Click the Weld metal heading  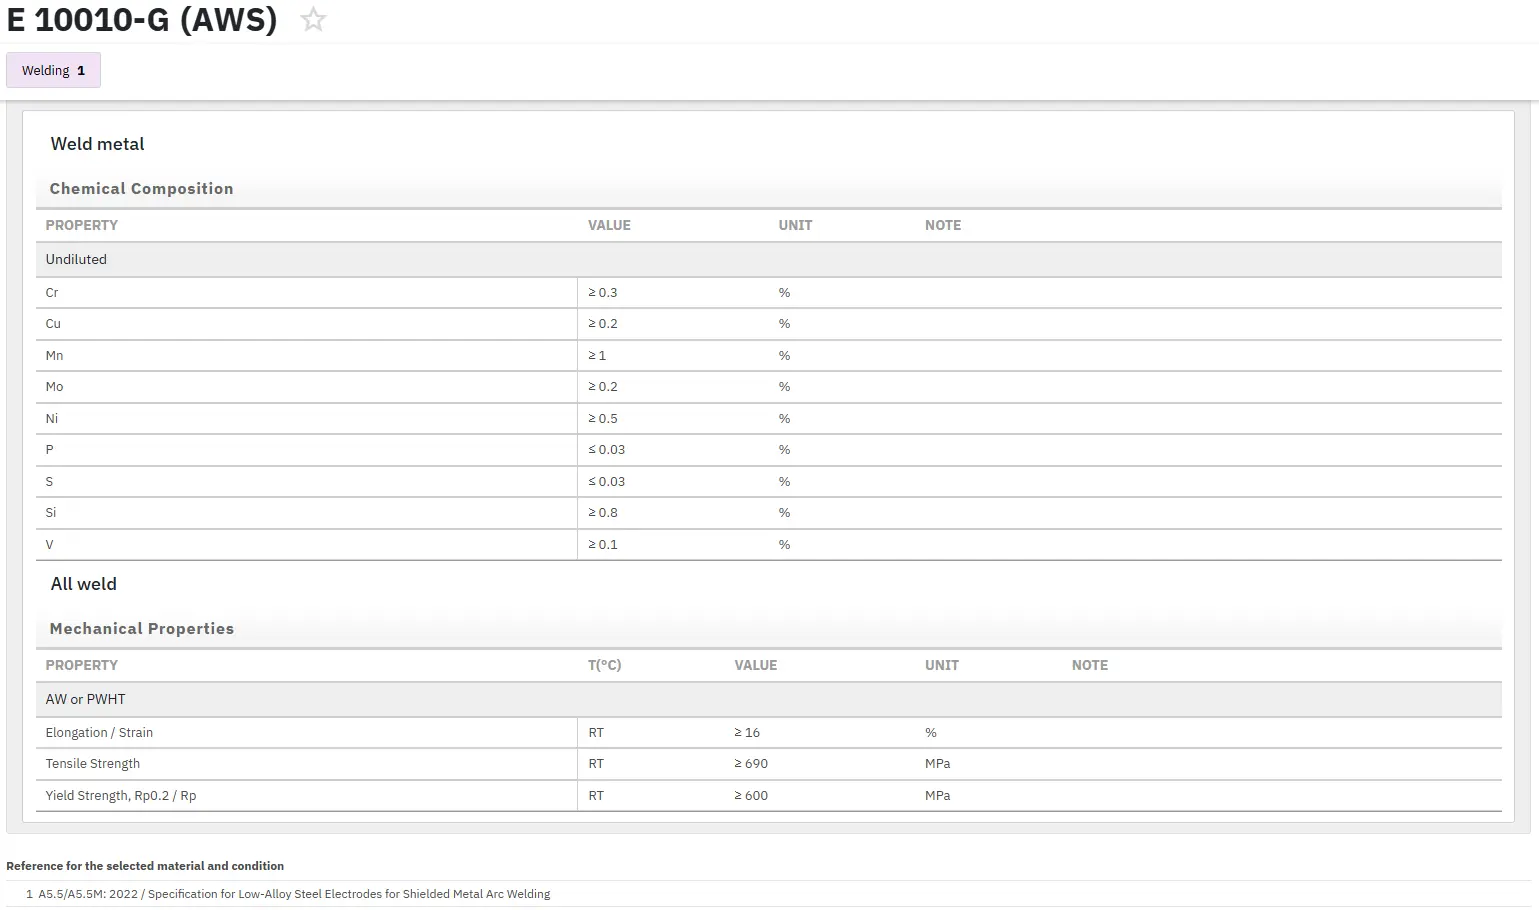97,144
